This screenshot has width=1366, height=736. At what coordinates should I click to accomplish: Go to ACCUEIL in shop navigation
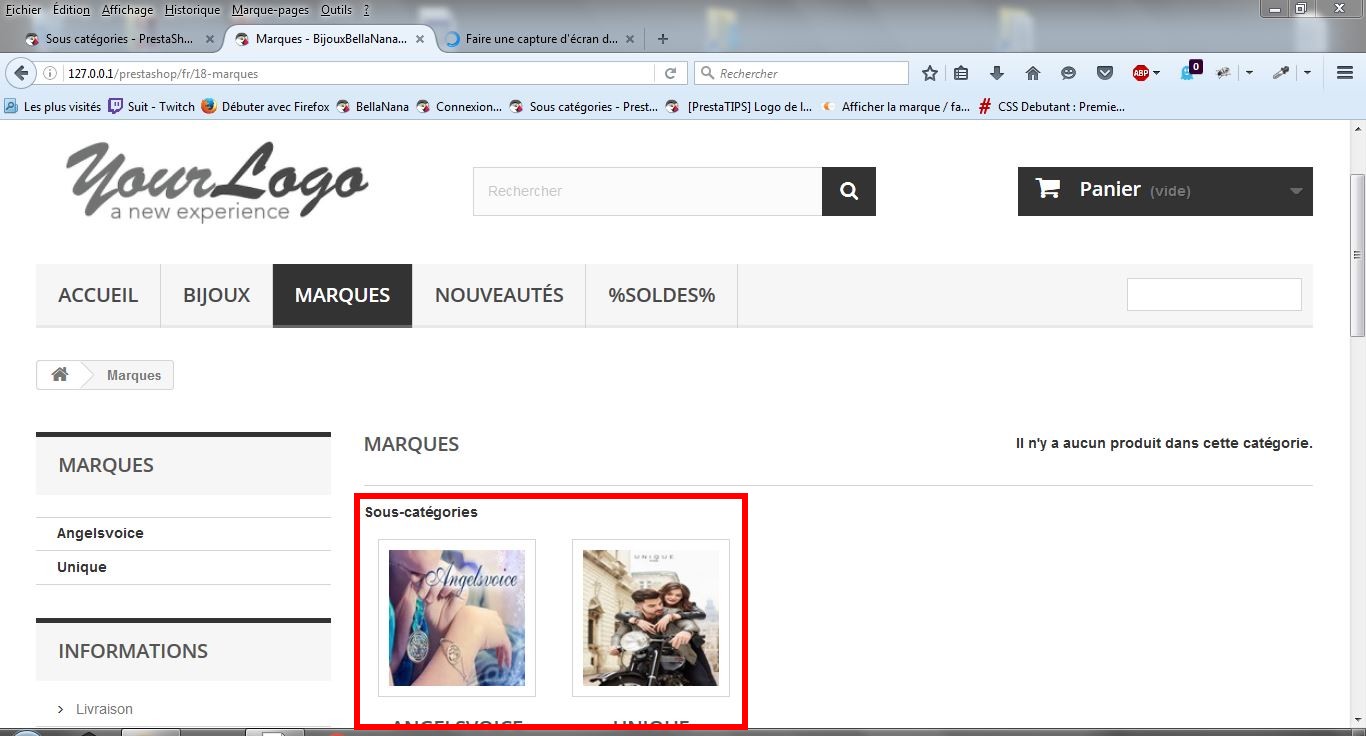(x=98, y=295)
